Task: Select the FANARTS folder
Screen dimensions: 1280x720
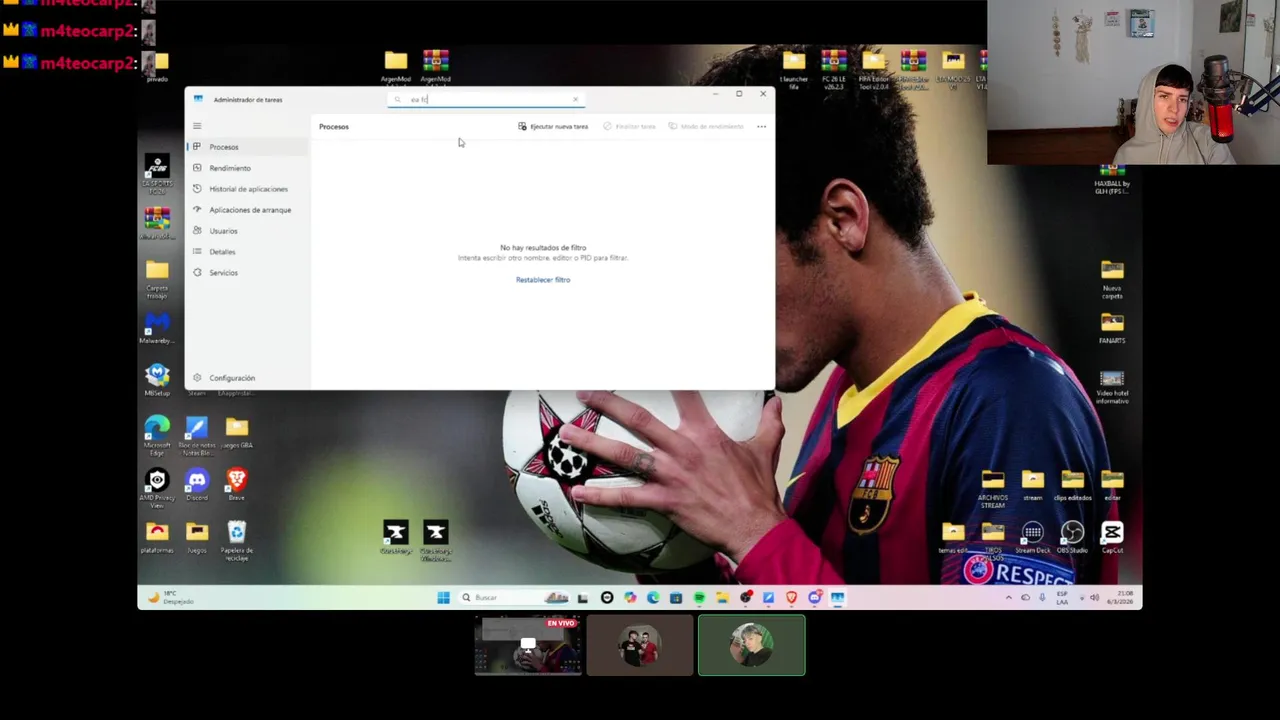Action: 1112,329
